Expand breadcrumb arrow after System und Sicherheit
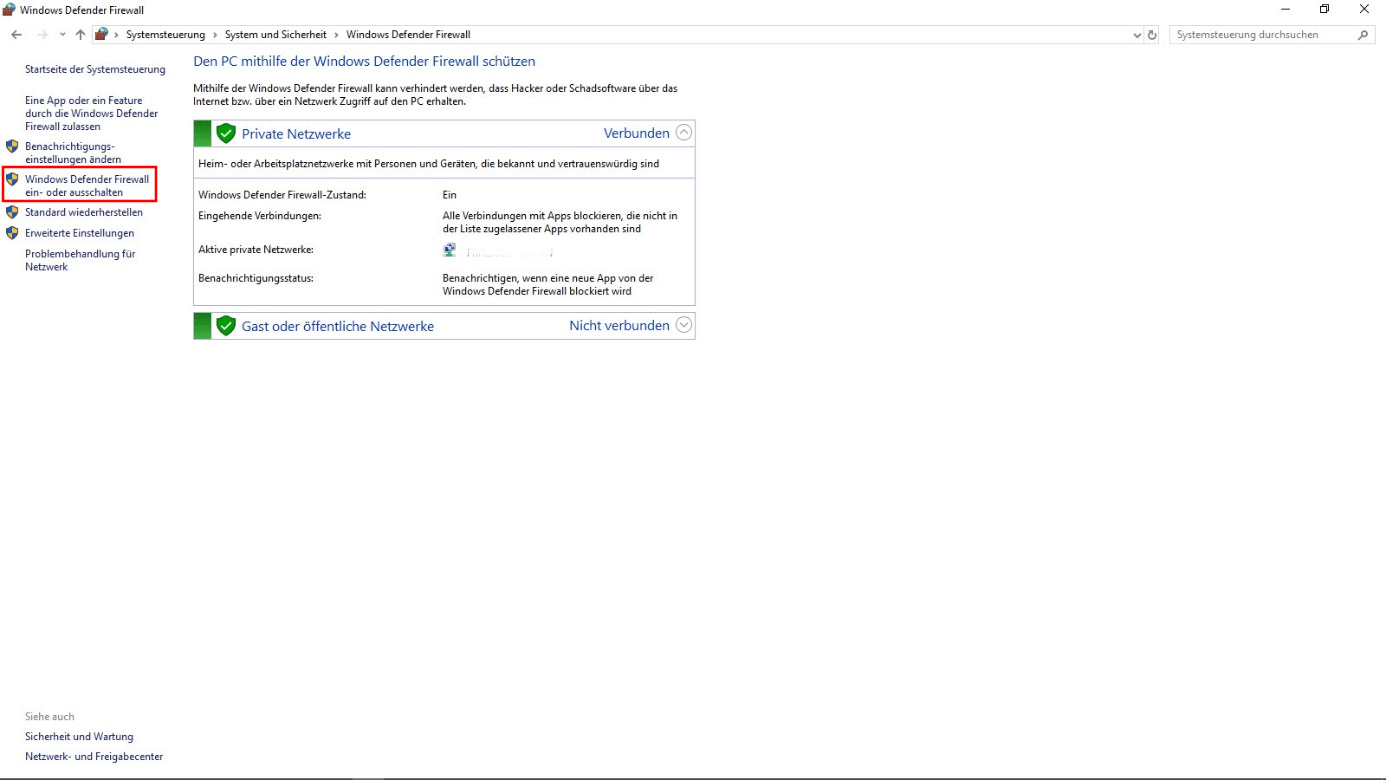The image size is (1386, 780). tap(336, 35)
